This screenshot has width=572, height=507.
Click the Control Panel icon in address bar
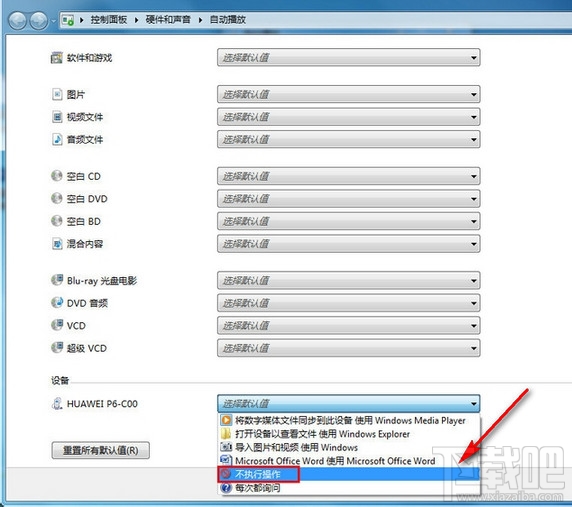pyautogui.click(x=68, y=20)
